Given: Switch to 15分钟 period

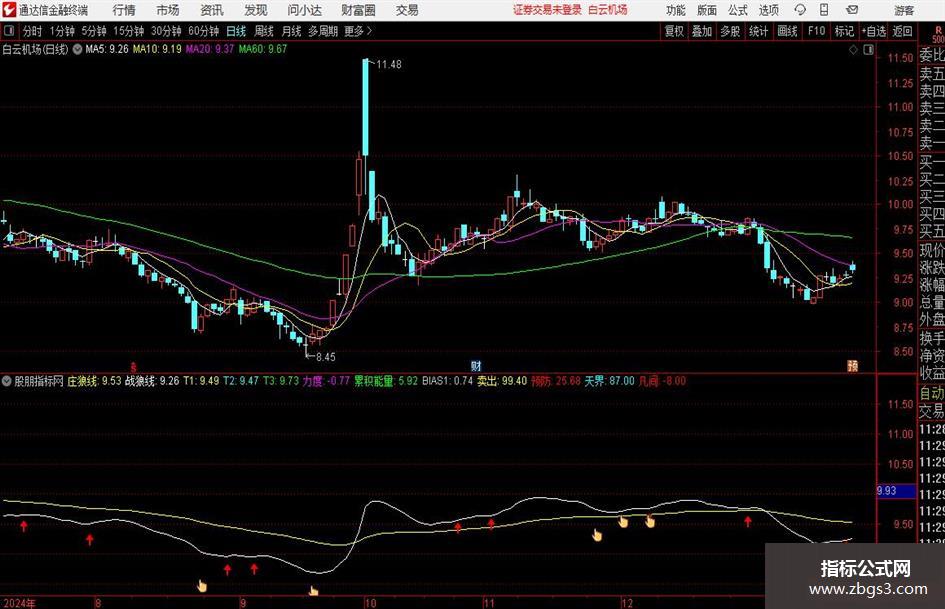Looking at the screenshot, I should point(128,31).
